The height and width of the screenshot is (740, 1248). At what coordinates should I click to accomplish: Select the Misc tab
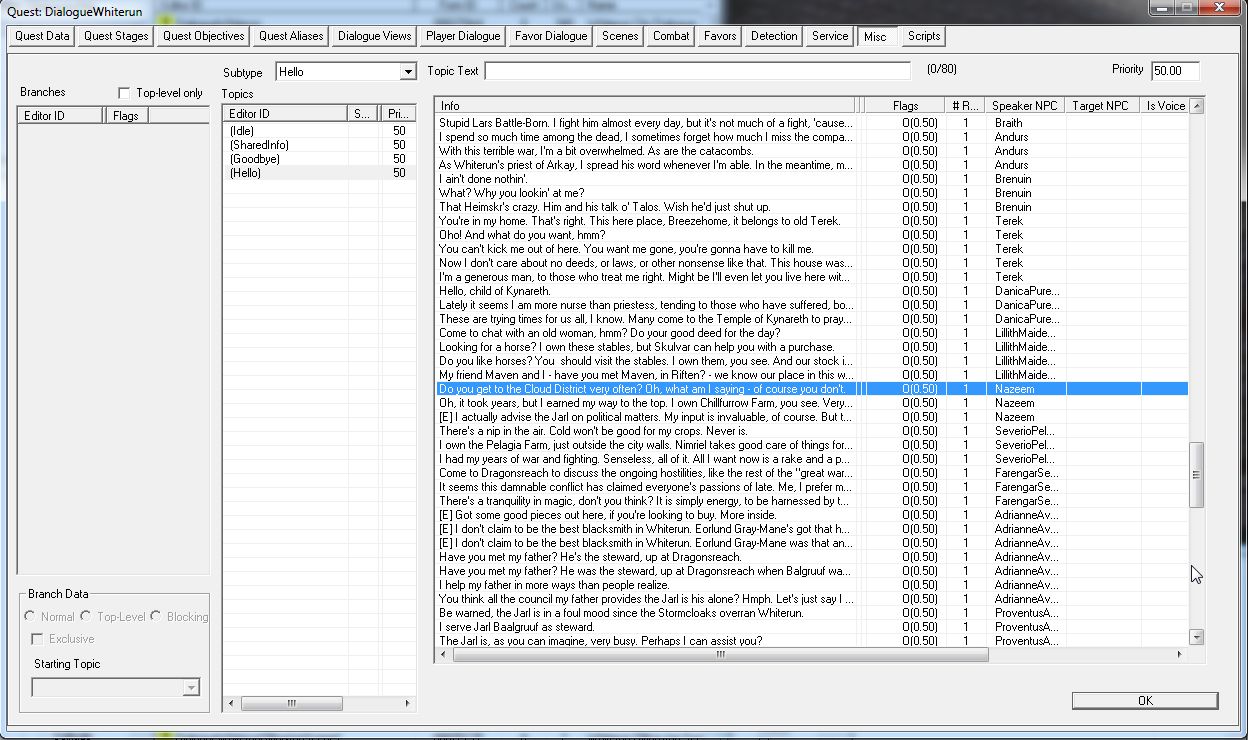tap(875, 37)
